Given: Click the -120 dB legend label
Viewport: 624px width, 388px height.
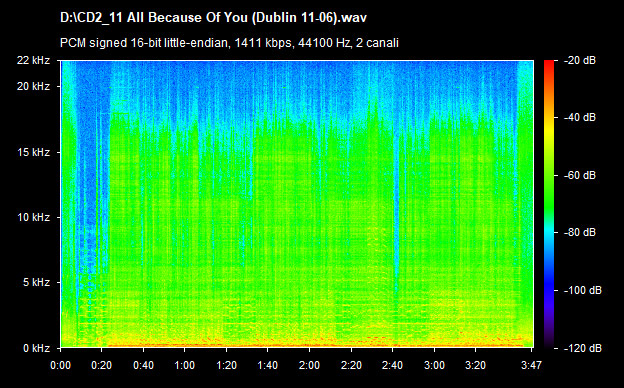Looking at the screenshot, I should 583,348.
